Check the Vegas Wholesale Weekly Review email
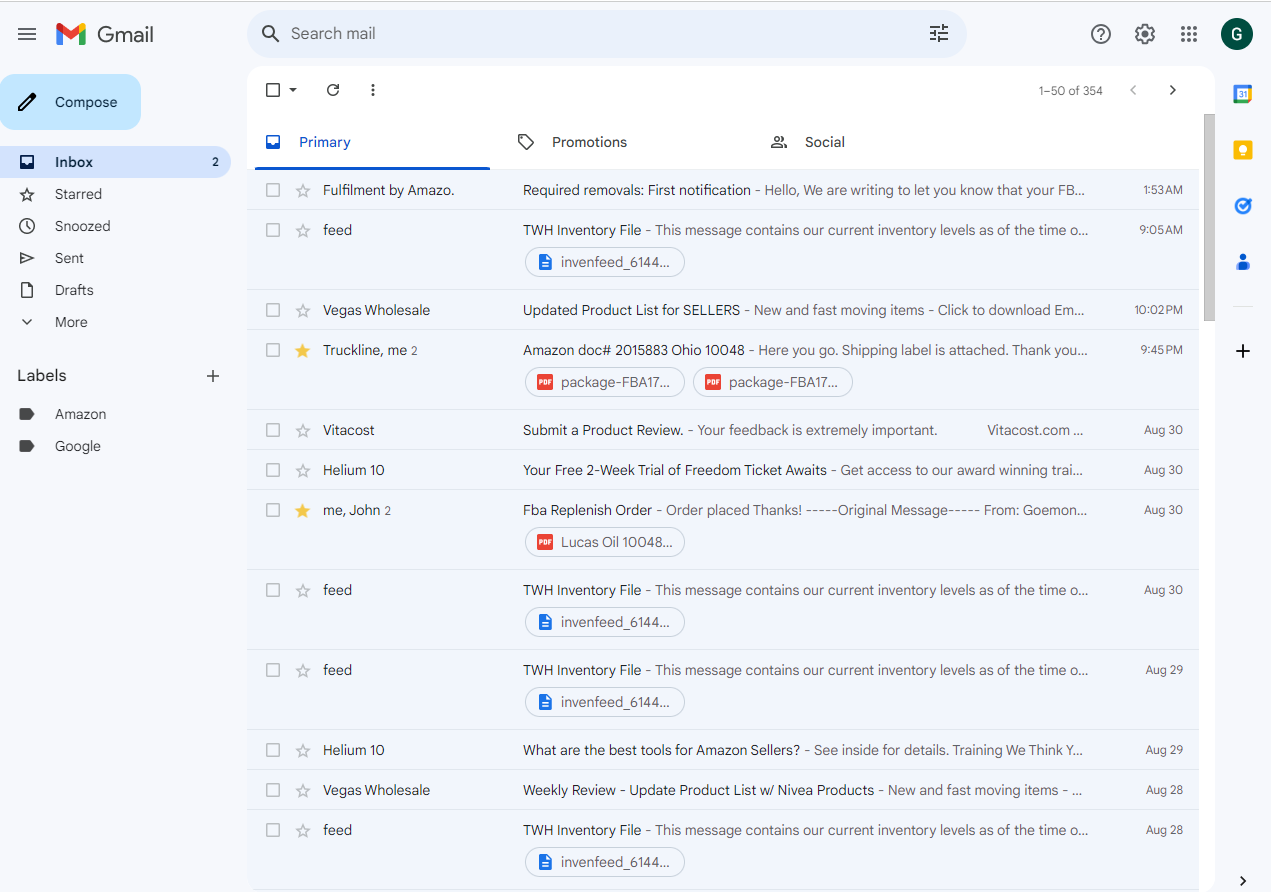The width and height of the screenshot is (1271, 892). click(x=273, y=790)
